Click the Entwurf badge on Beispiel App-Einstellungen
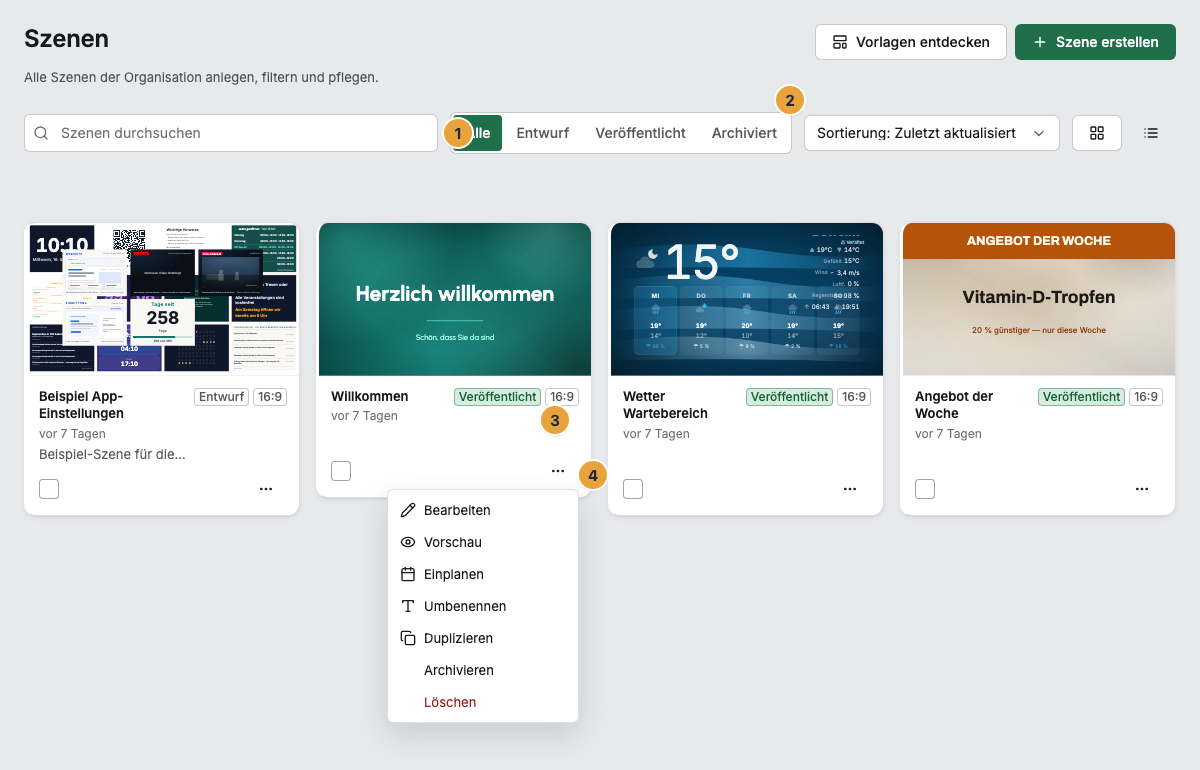This screenshot has height=770, width=1200. pos(221,397)
